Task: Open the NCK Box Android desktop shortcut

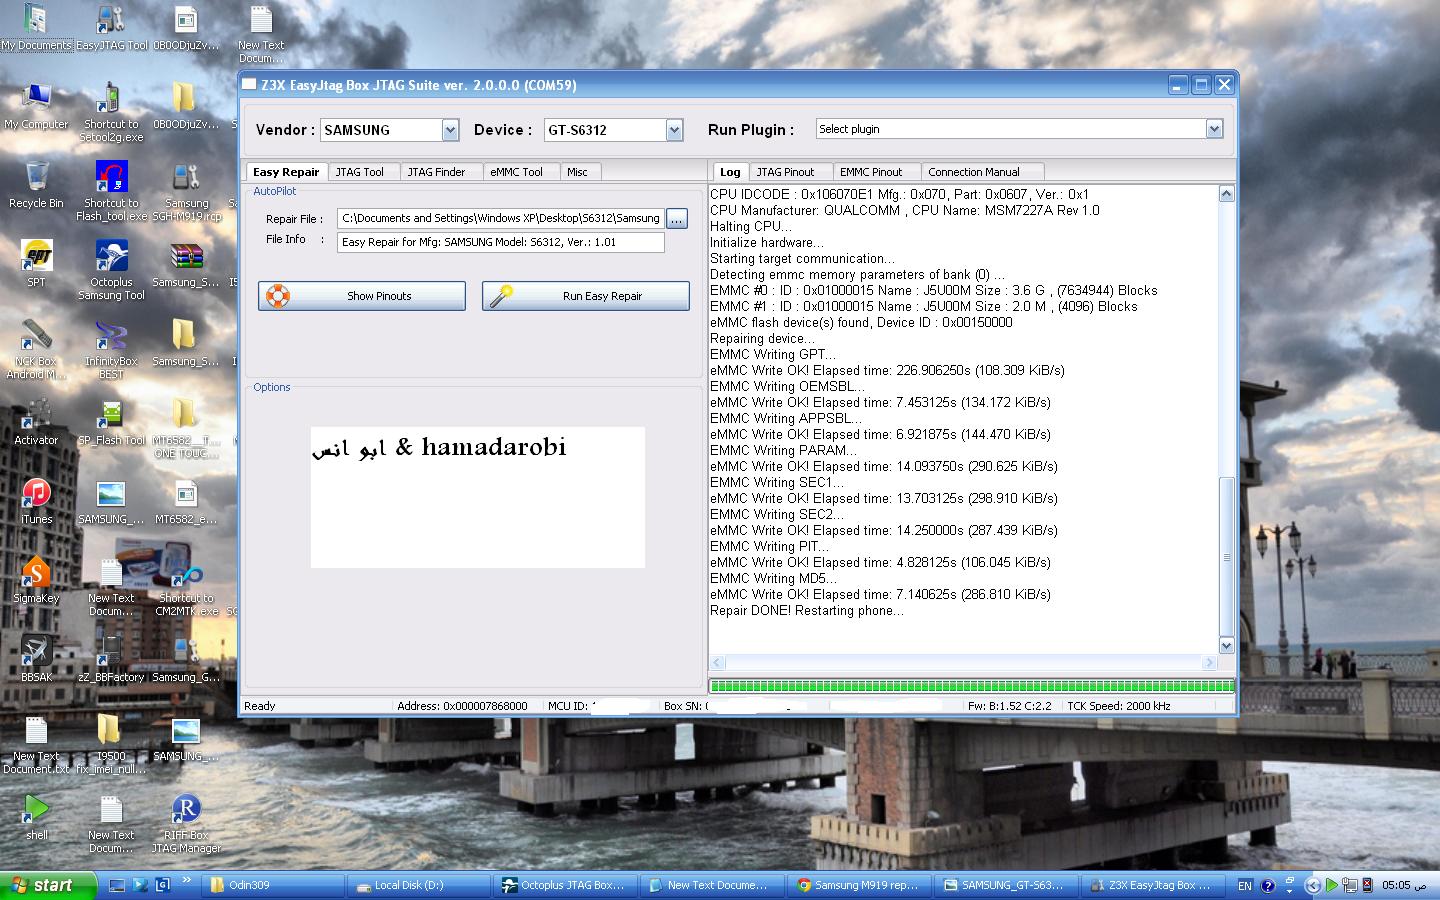Action: pyautogui.click(x=36, y=349)
